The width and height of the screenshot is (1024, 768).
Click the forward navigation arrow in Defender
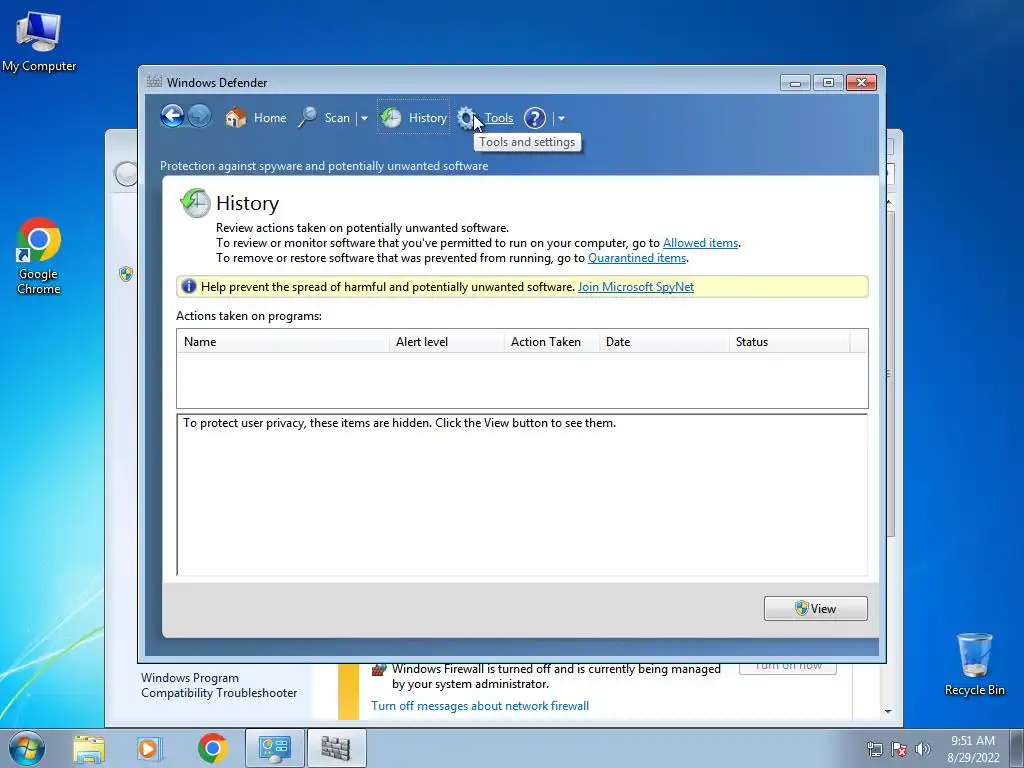click(200, 117)
